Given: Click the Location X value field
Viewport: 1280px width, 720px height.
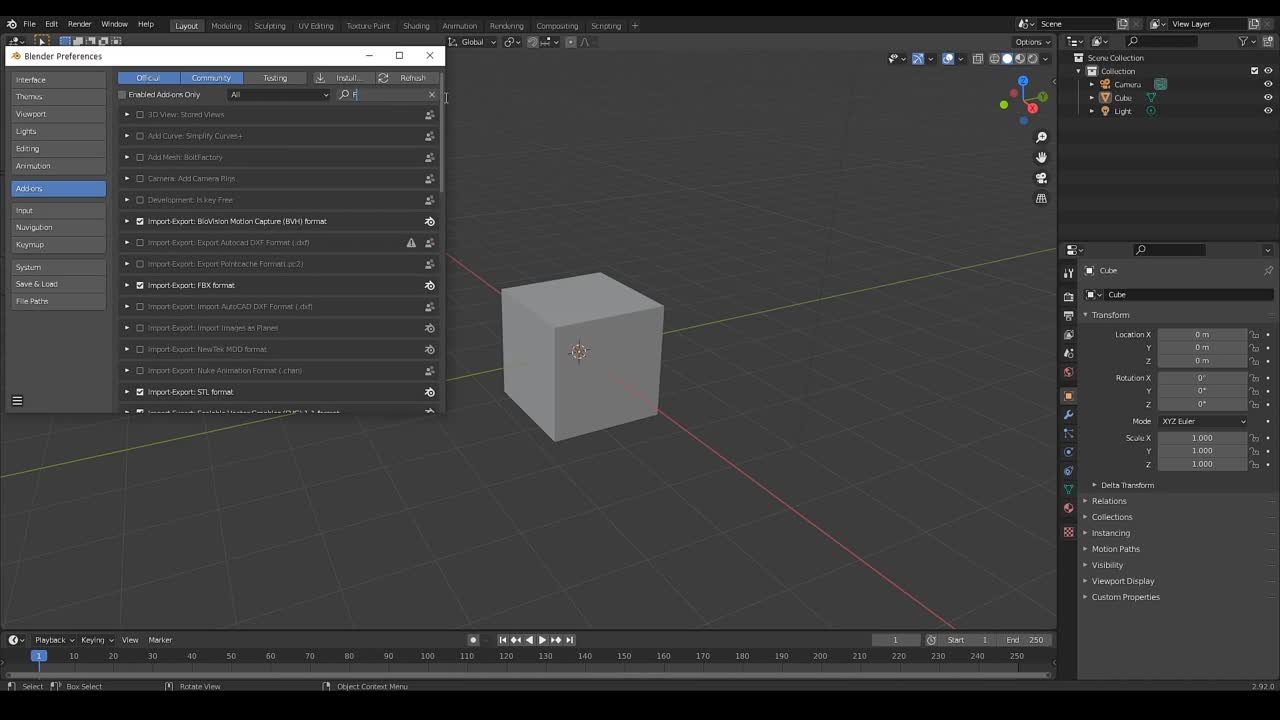Looking at the screenshot, I should 1203,334.
